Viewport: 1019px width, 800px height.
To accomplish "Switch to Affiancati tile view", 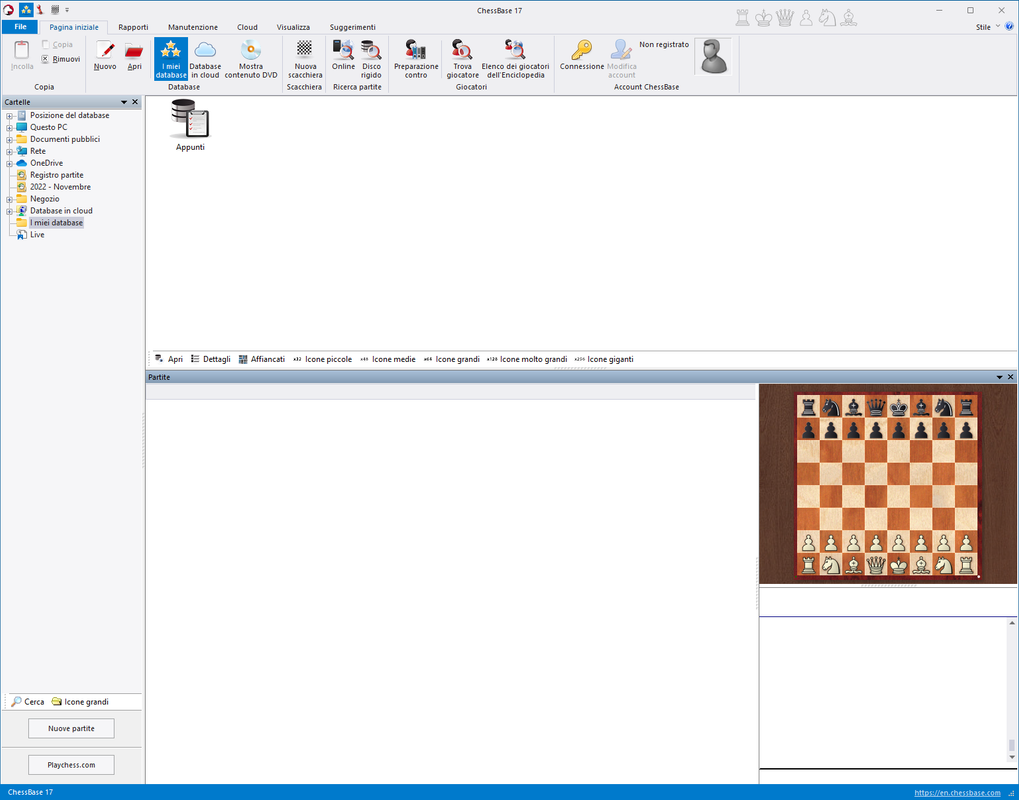I will tap(261, 359).
